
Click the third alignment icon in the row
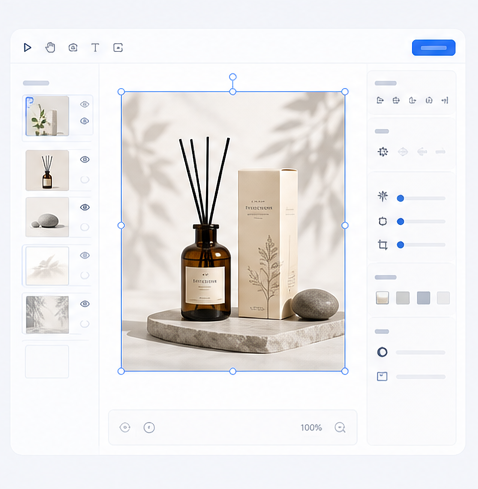tap(412, 100)
